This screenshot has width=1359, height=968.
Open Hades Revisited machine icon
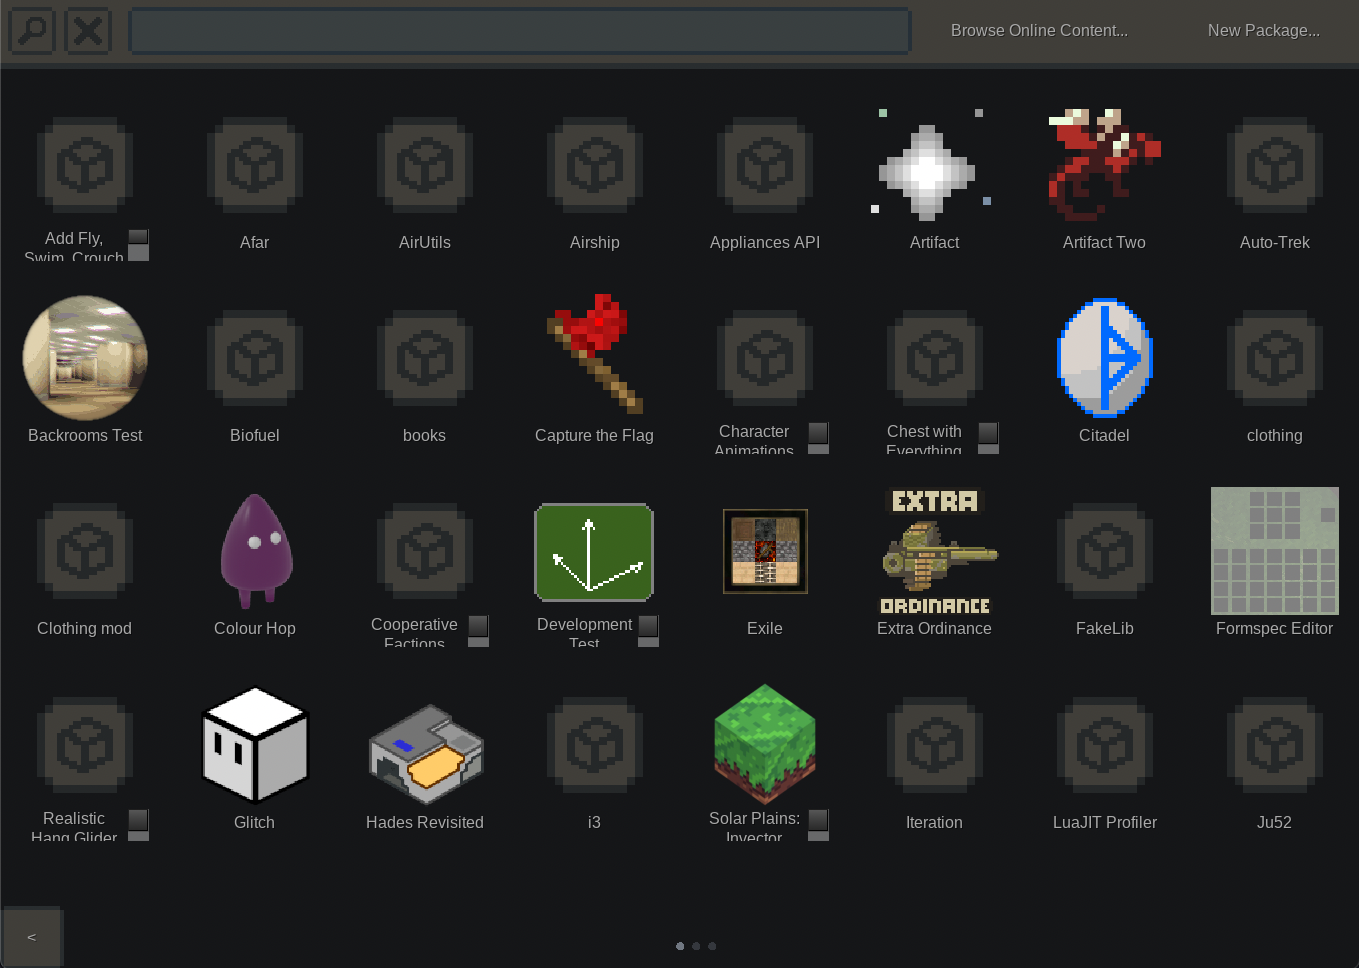pyautogui.click(x=426, y=753)
